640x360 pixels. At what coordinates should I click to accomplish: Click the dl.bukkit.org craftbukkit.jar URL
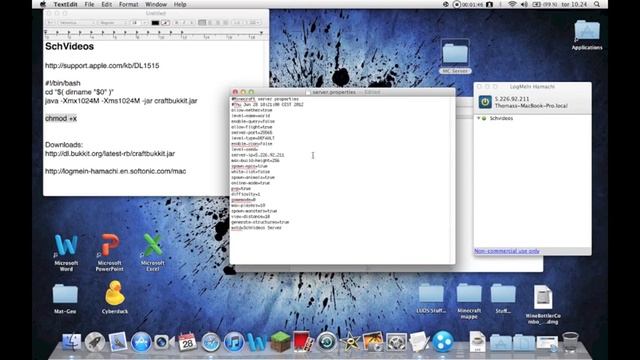[x=110, y=154]
